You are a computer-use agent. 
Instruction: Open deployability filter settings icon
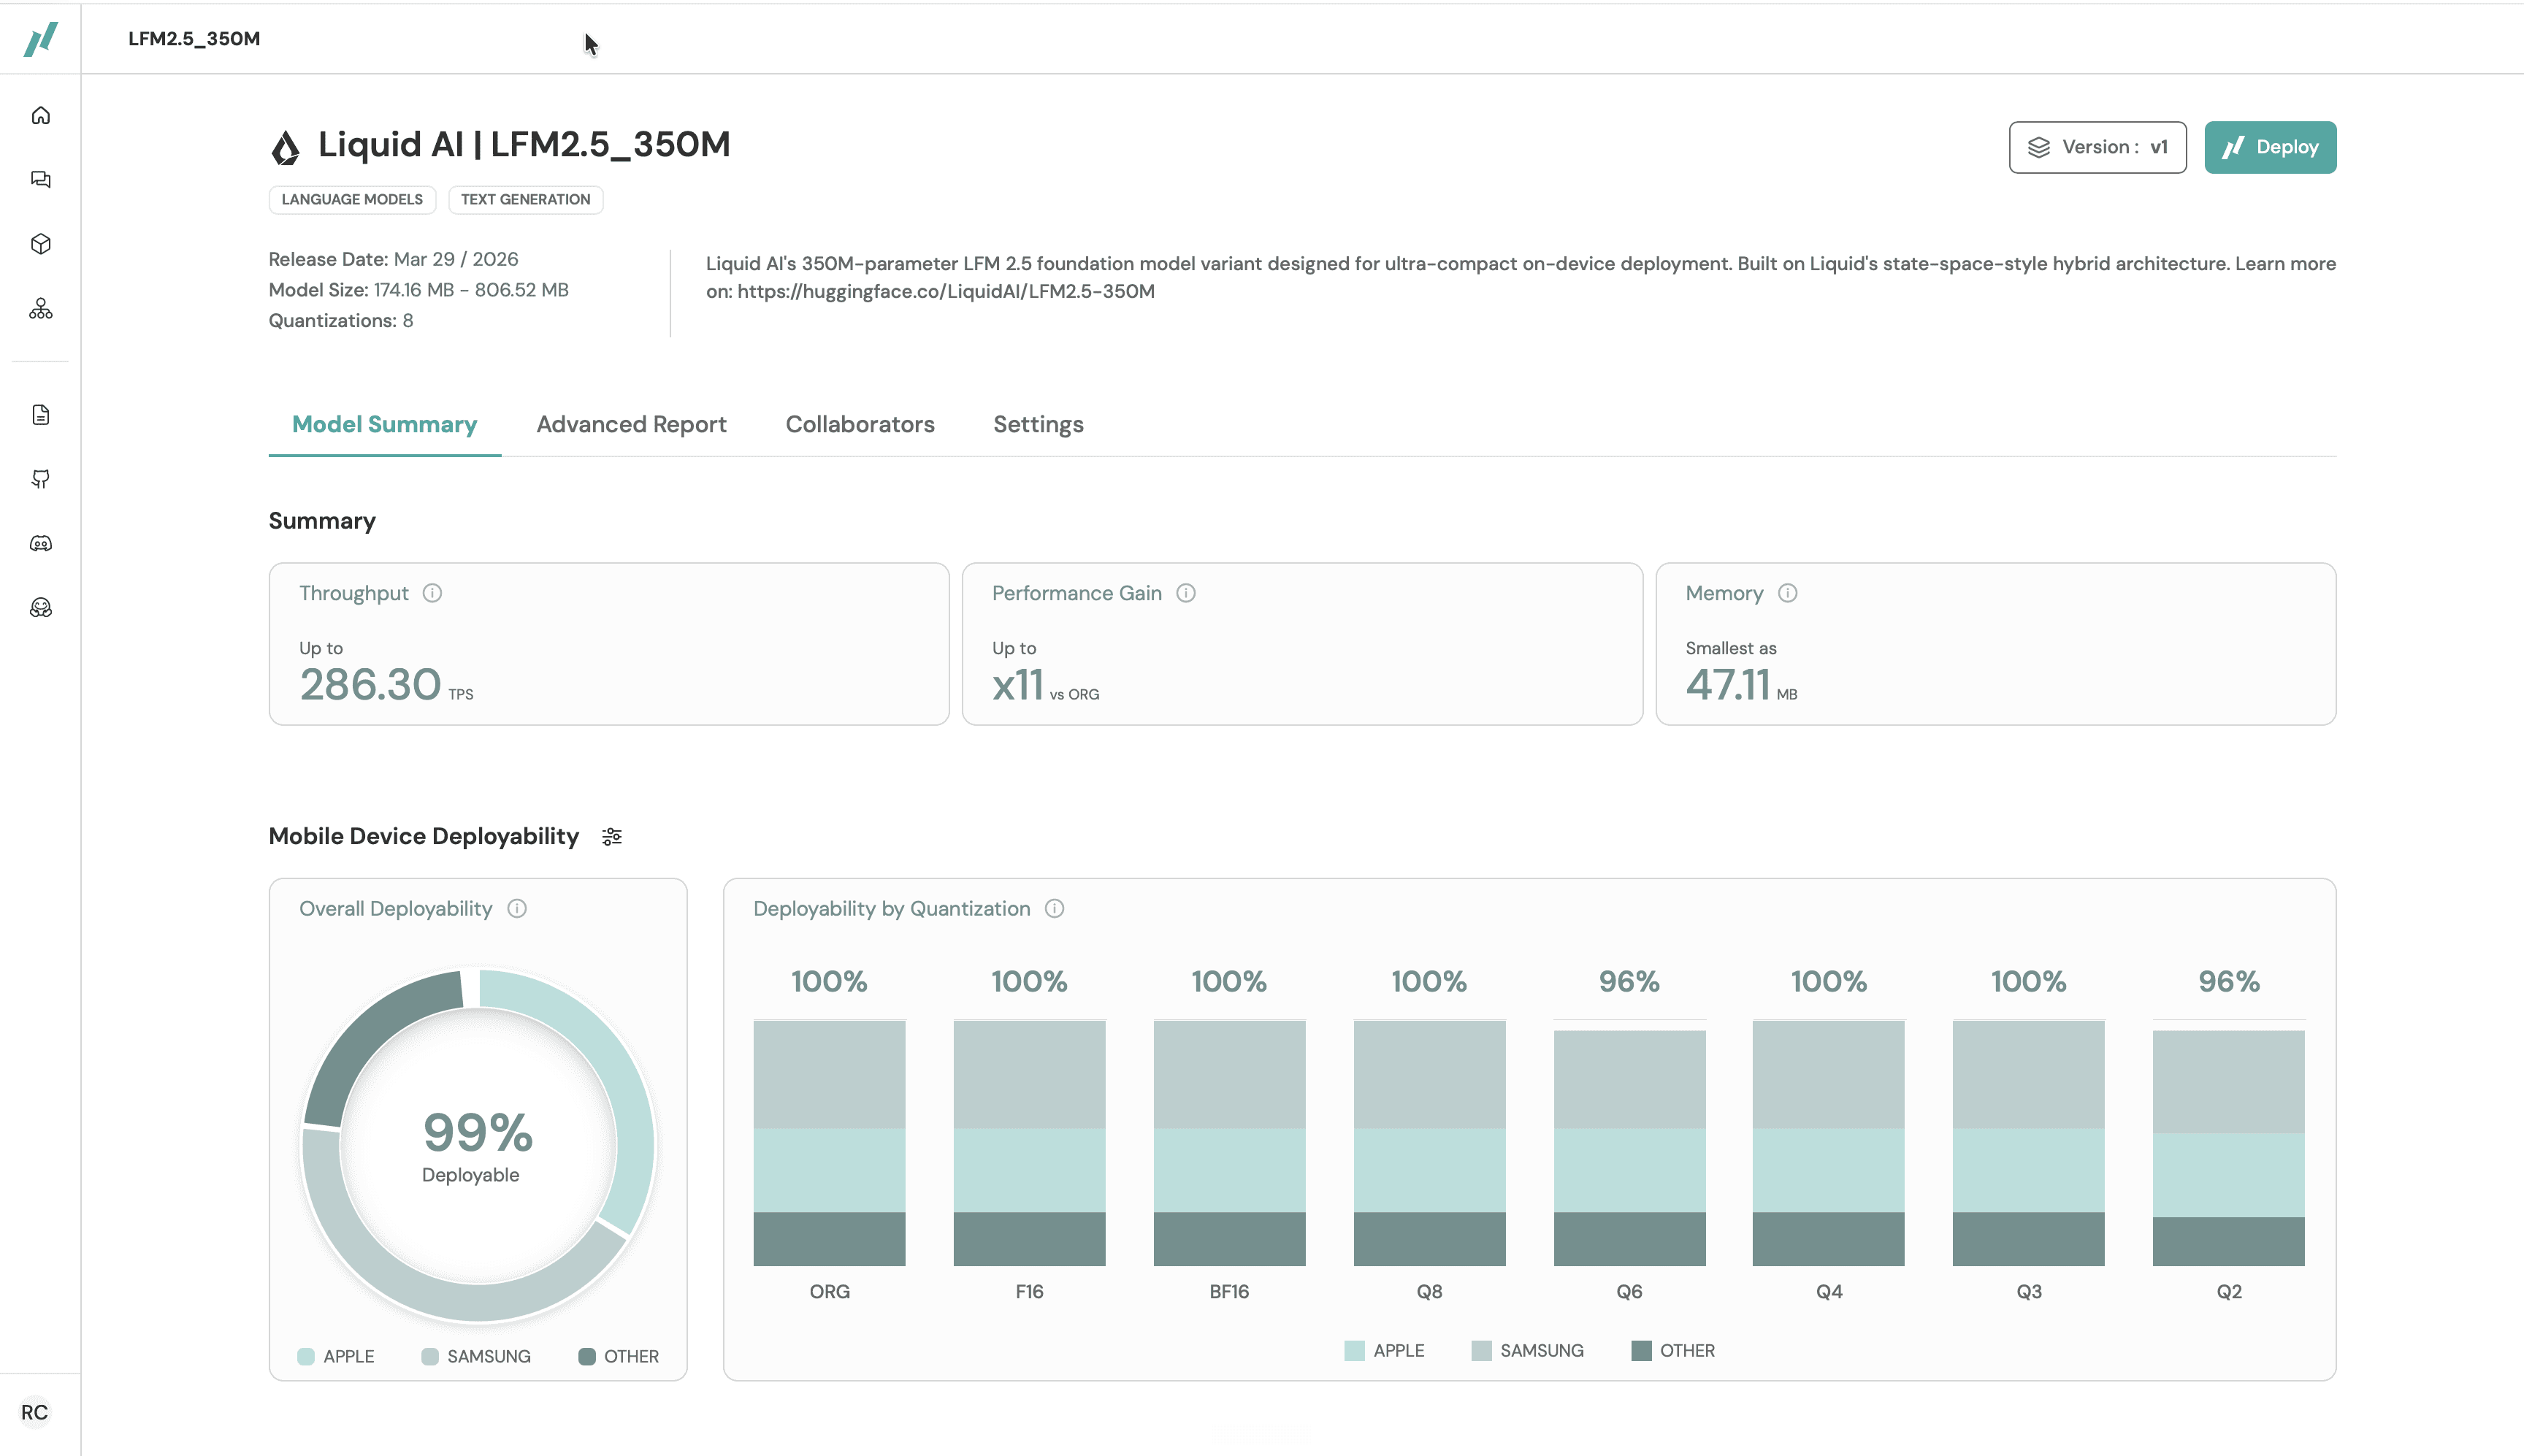click(612, 837)
